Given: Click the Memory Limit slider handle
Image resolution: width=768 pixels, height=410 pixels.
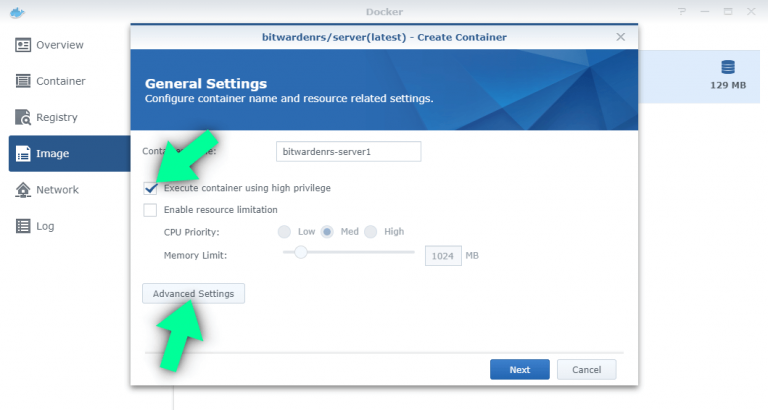Looking at the screenshot, I should [x=301, y=252].
